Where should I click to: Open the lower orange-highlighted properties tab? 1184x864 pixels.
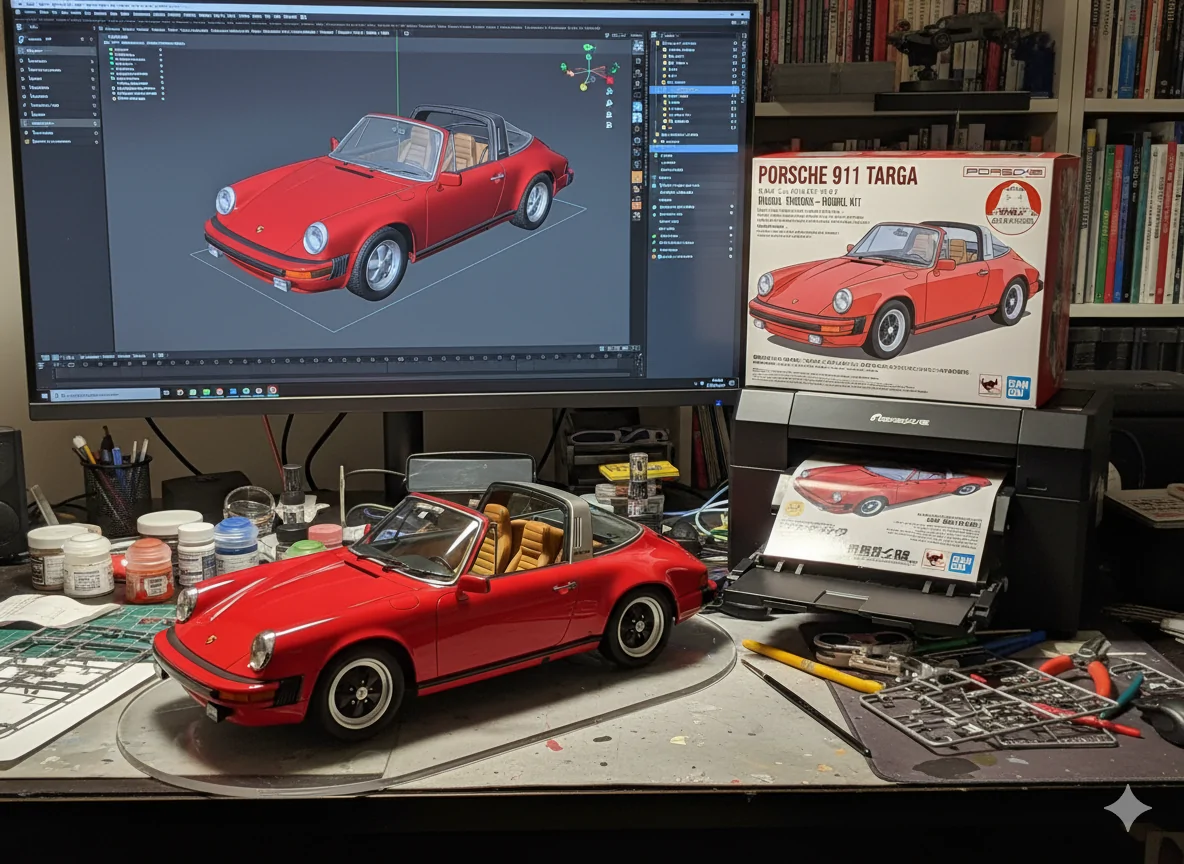point(637,205)
